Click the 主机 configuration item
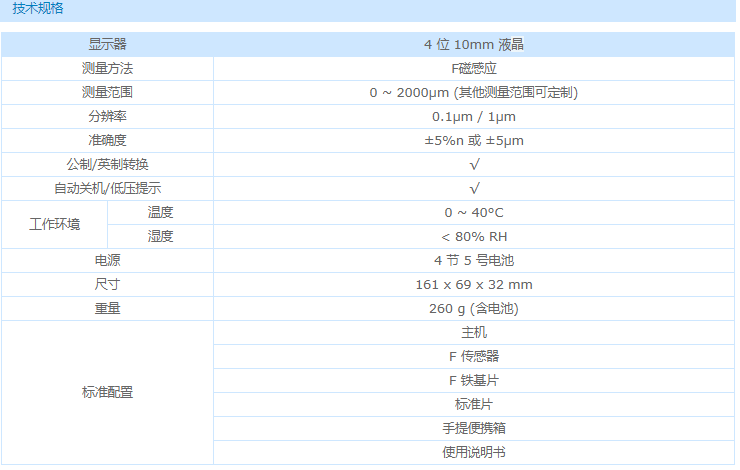The width and height of the screenshot is (740, 470). (474, 332)
